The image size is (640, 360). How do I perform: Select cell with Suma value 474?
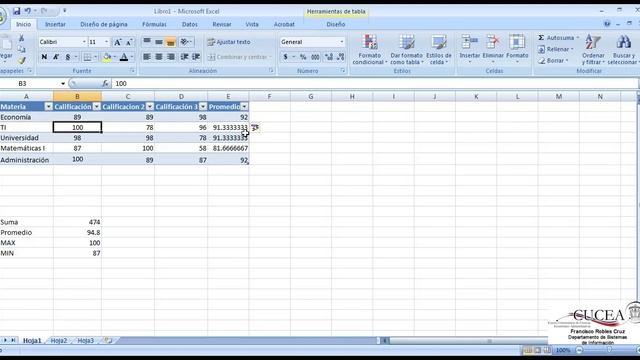(x=77, y=222)
